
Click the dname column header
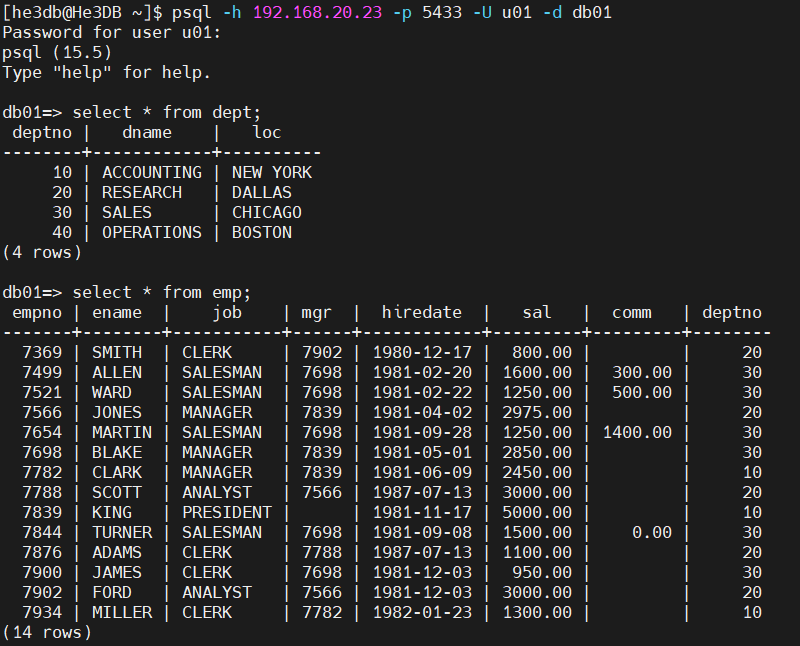point(147,132)
